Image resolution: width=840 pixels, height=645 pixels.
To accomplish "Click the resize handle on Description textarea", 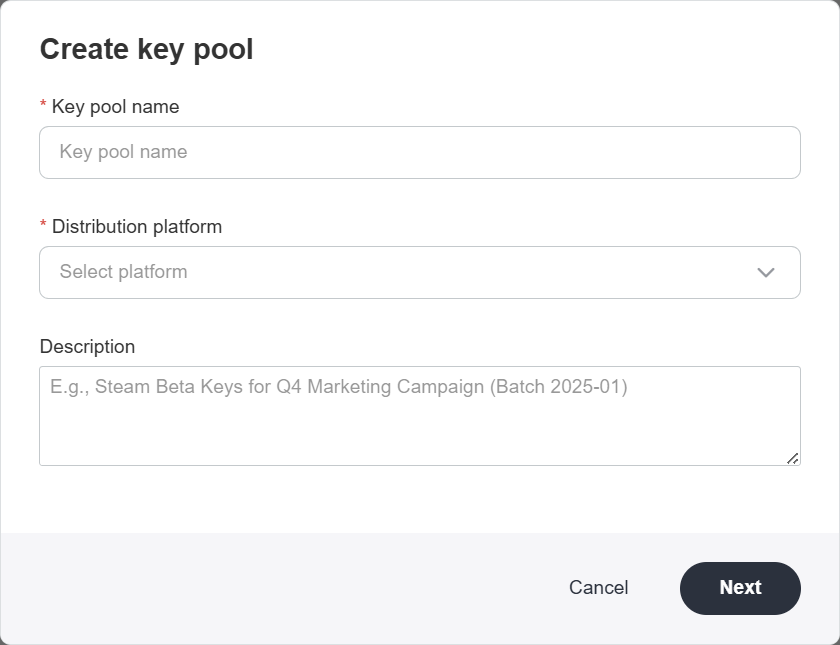I will point(793,458).
